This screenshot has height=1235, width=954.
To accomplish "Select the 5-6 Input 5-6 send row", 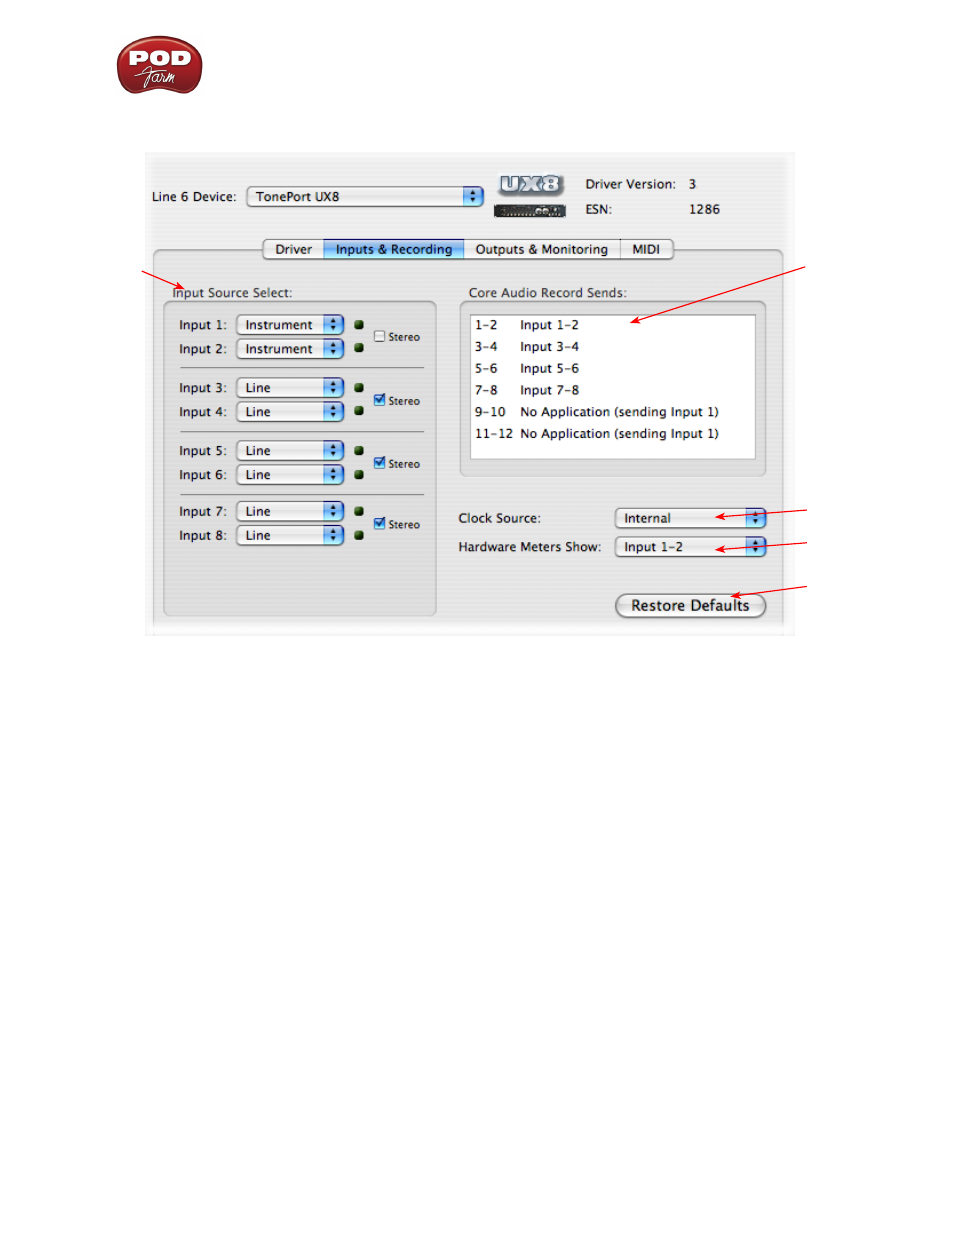I will pyautogui.click(x=613, y=369).
